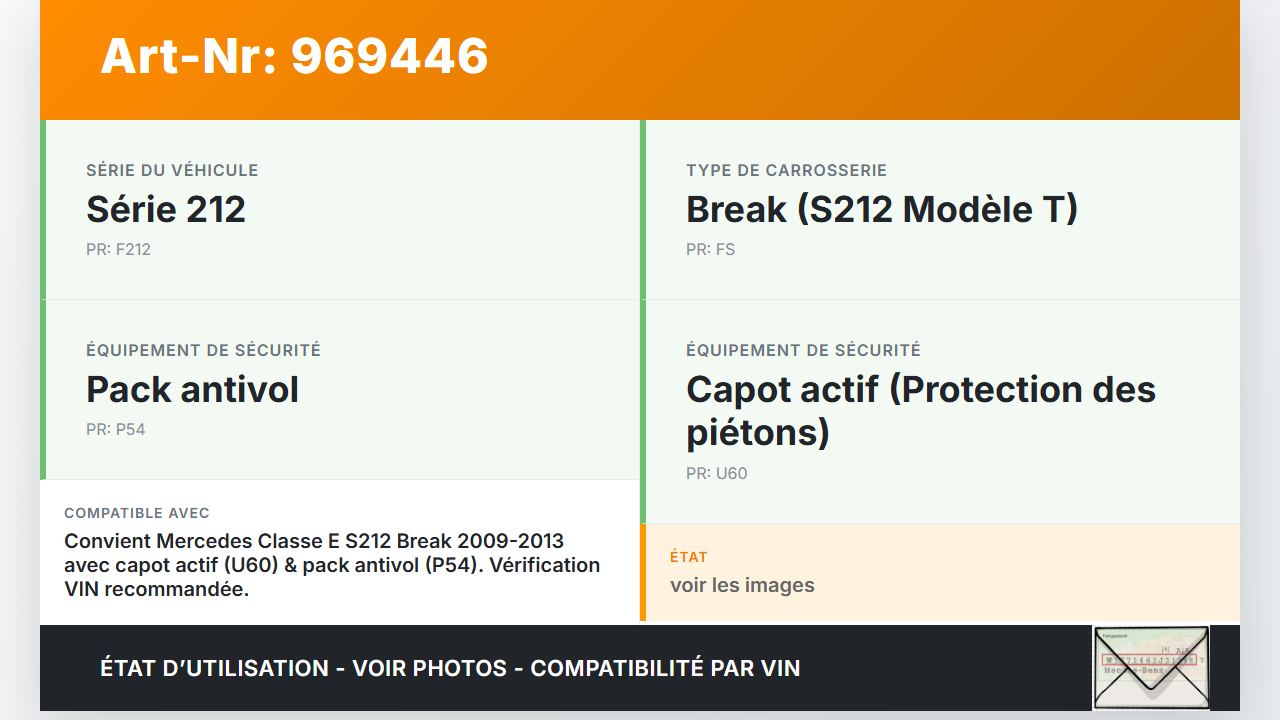Click ÉQUIPEMENT DE SÉCURITÉ label above Pack antivol
The image size is (1280, 720).
pos(203,350)
